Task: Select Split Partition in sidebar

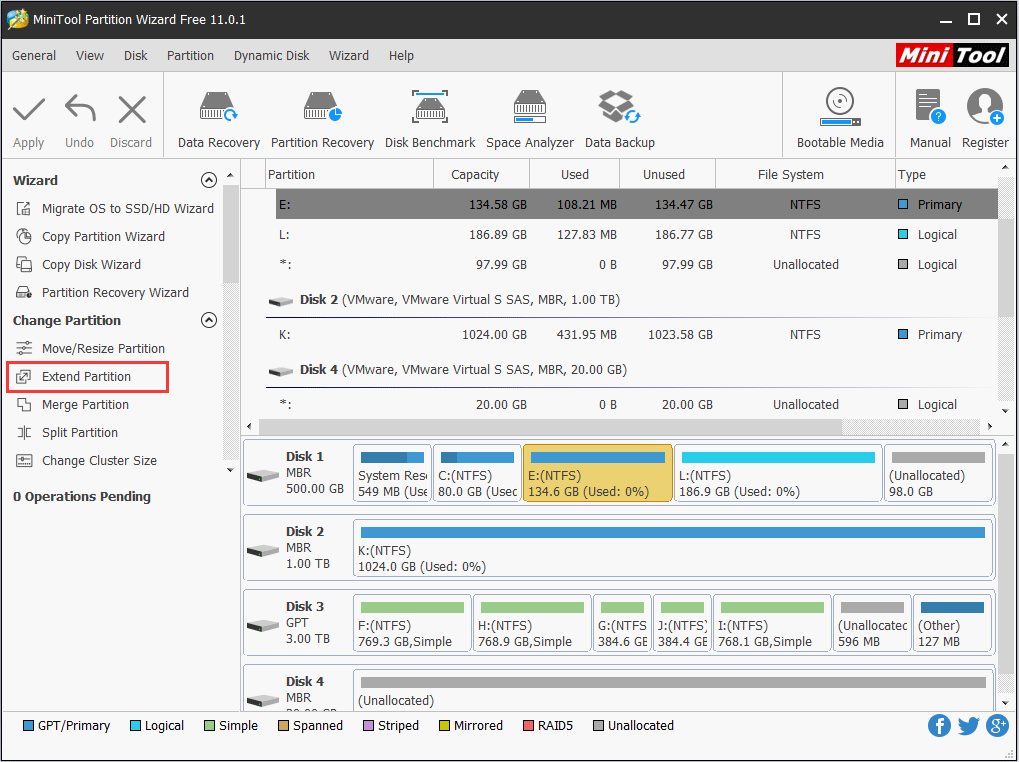Action: coord(66,433)
